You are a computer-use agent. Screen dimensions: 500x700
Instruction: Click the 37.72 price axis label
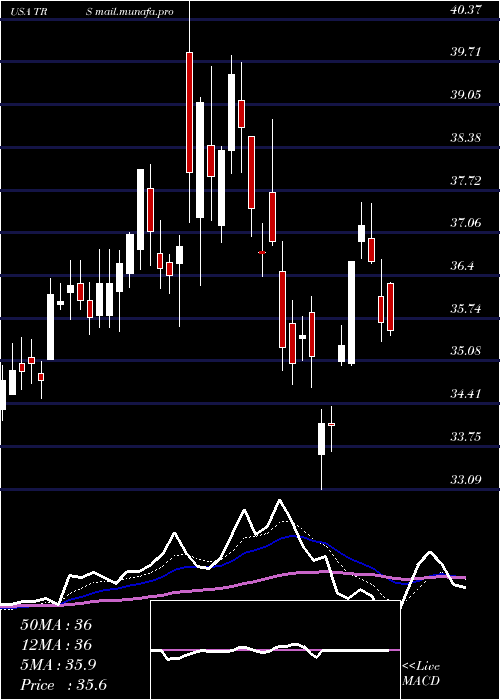[466, 181]
